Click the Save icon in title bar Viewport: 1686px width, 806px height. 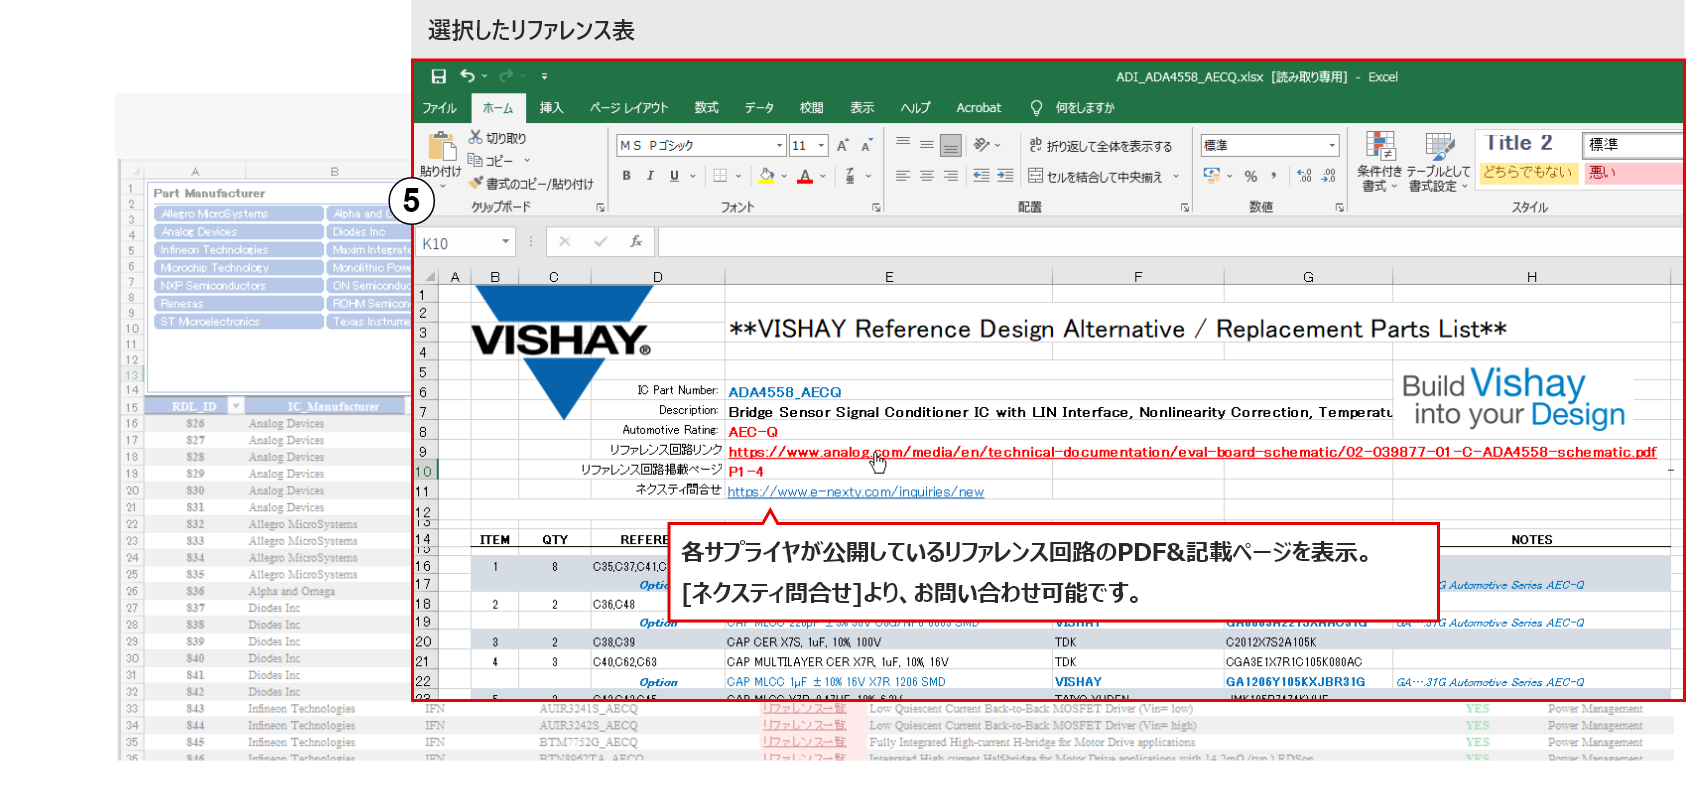438,76
